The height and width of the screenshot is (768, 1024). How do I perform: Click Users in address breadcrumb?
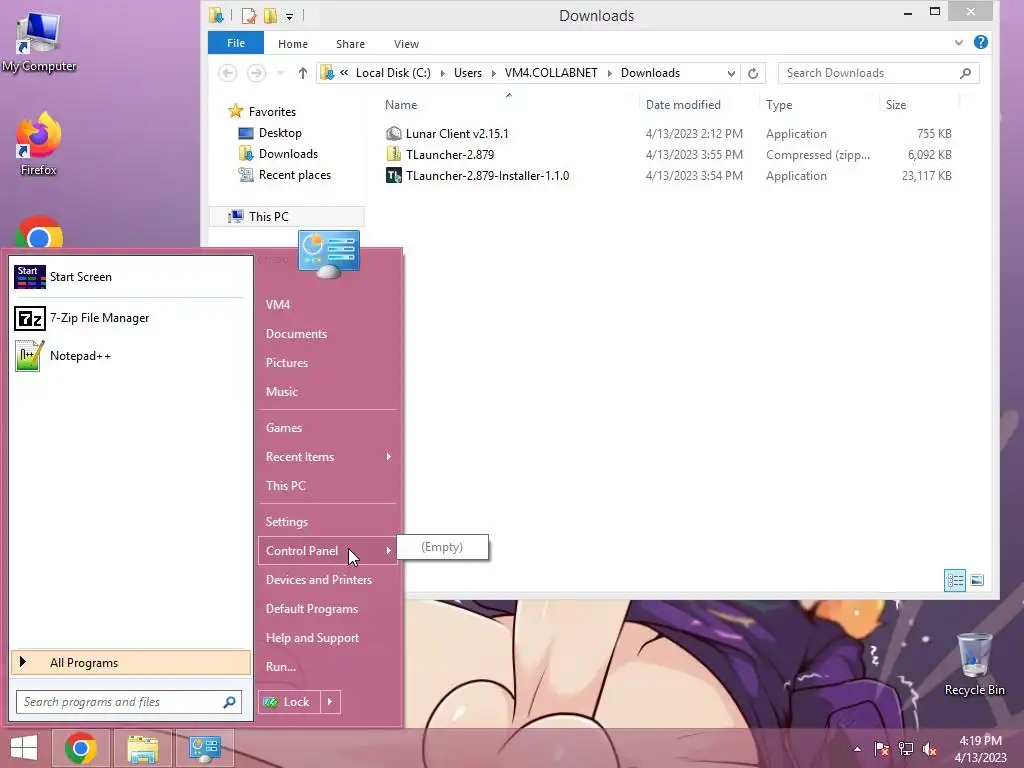point(468,73)
